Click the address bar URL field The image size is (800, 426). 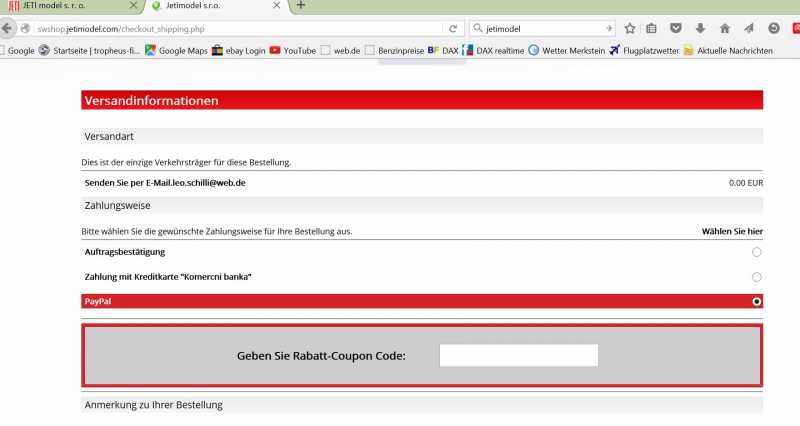point(239,29)
